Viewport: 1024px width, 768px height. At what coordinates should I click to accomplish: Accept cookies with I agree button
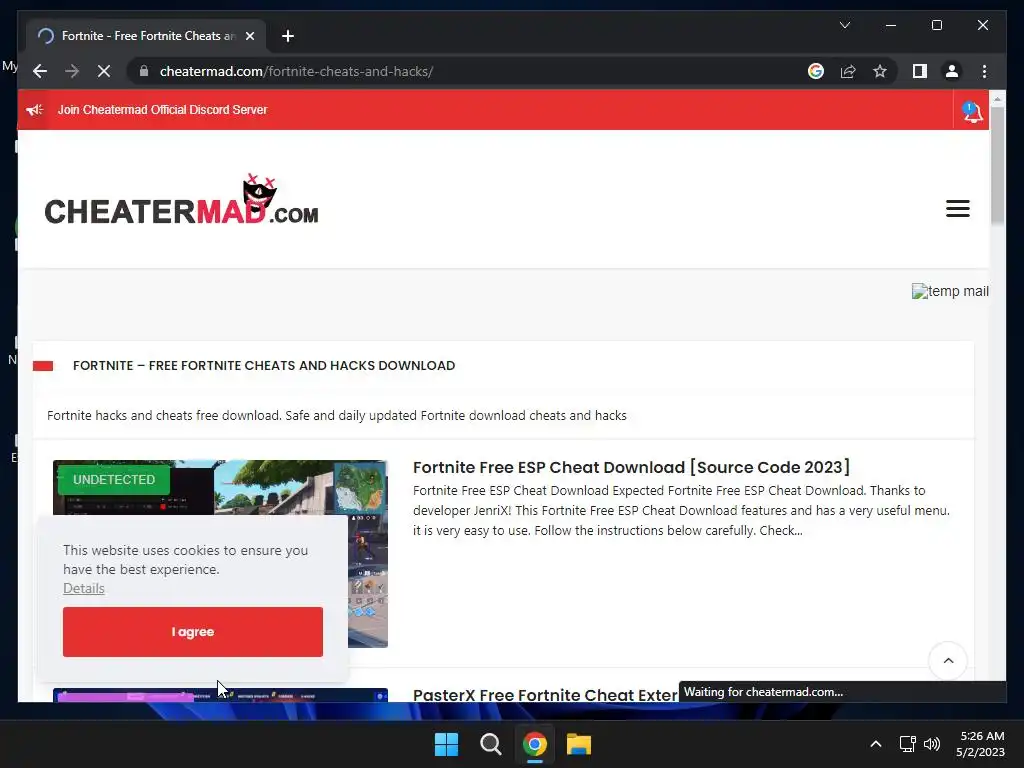coord(193,632)
